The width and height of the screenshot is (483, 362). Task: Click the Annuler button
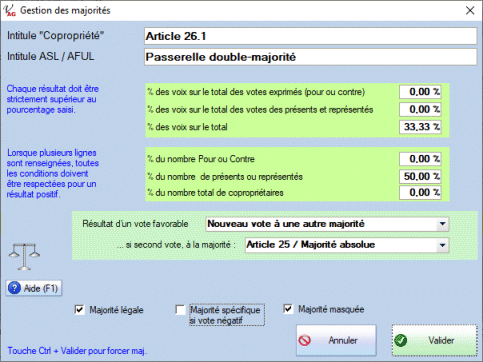tap(336, 340)
